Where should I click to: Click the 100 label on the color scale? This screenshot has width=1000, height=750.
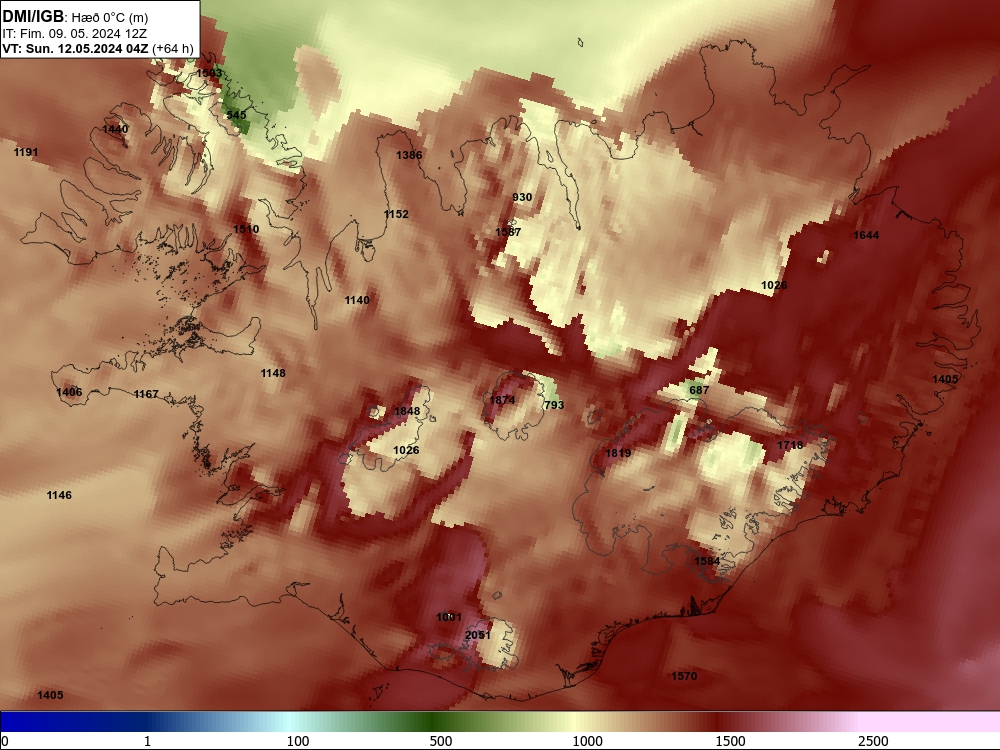click(298, 741)
